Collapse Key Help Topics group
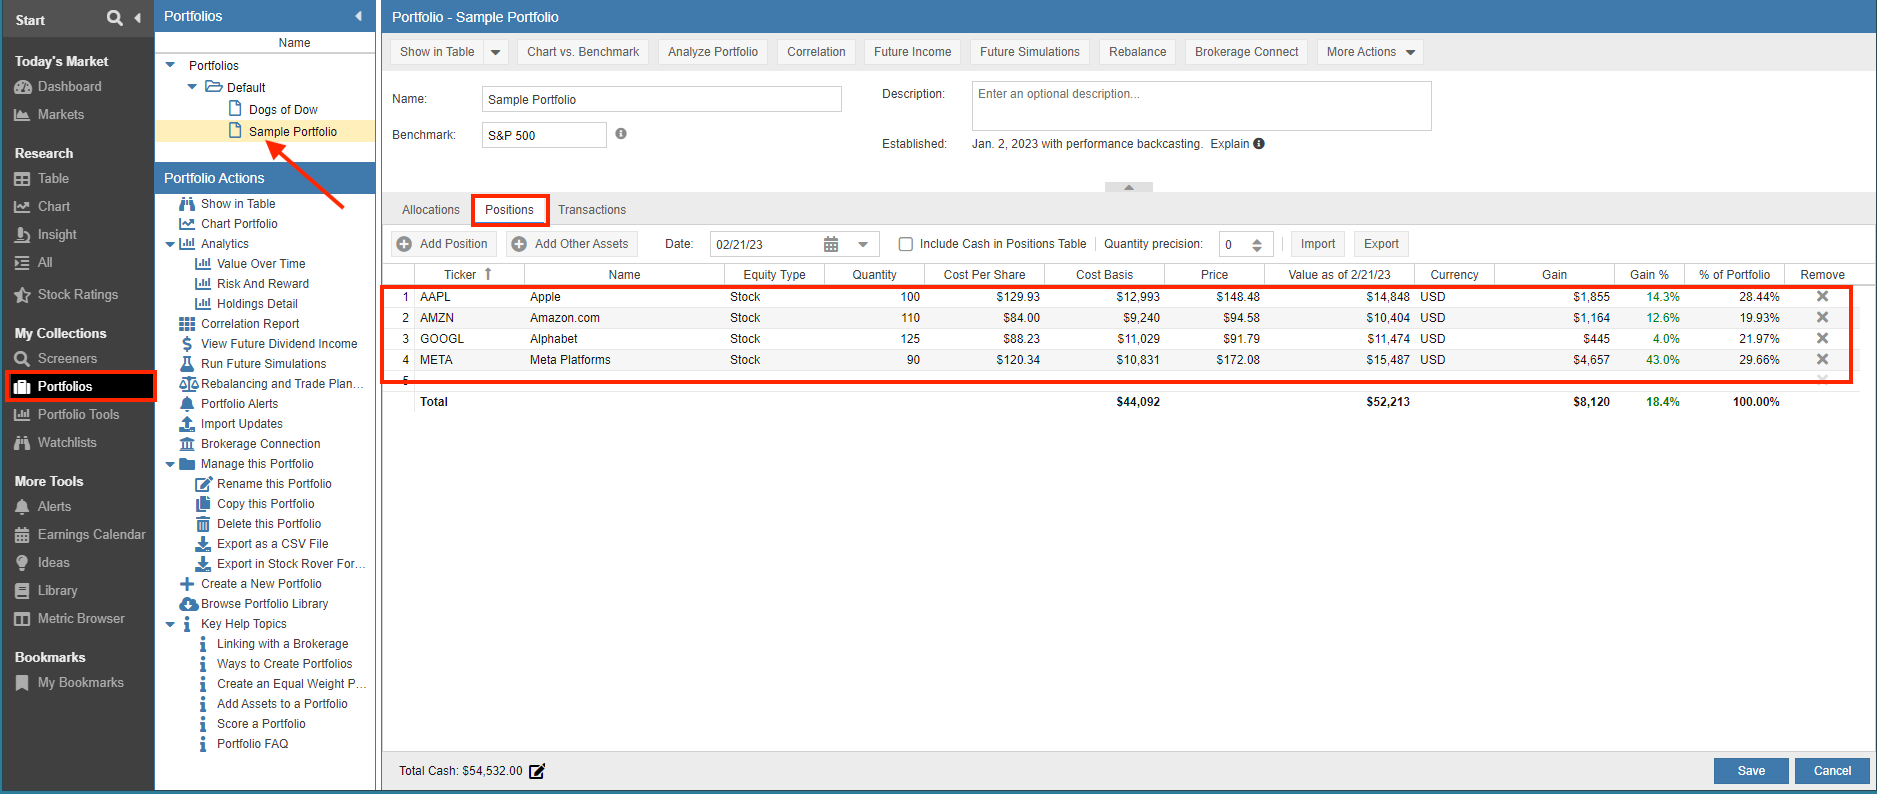 [170, 624]
